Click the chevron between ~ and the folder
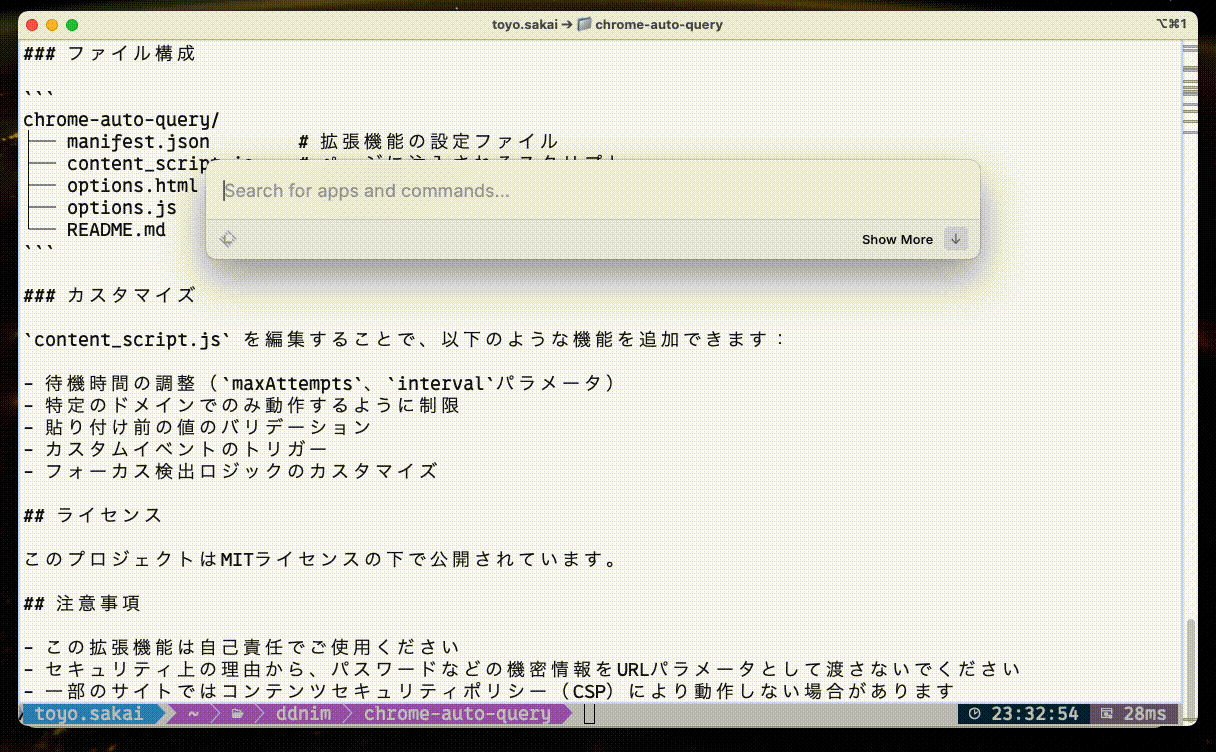 [x=216, y=714]
